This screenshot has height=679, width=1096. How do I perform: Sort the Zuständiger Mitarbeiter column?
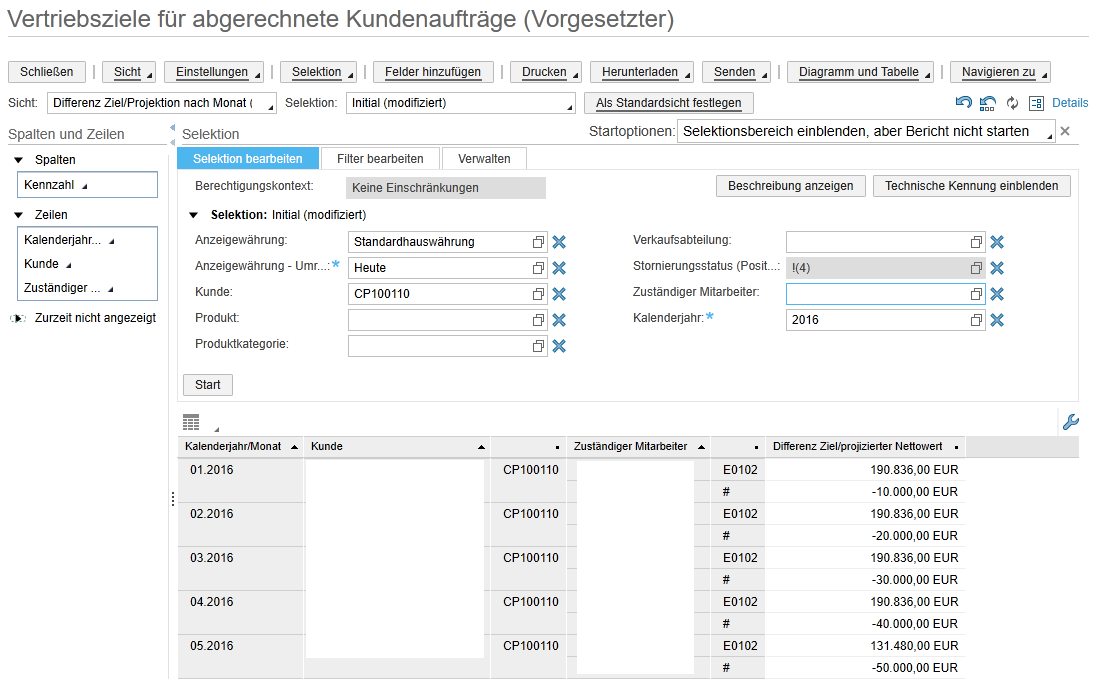[701, 447]
